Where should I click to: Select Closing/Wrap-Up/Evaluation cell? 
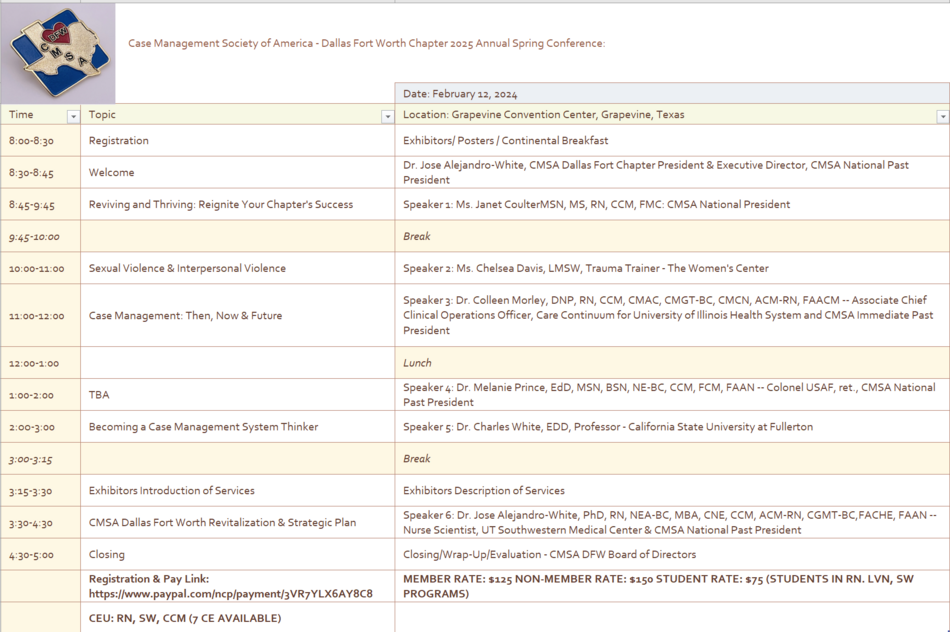672,554
